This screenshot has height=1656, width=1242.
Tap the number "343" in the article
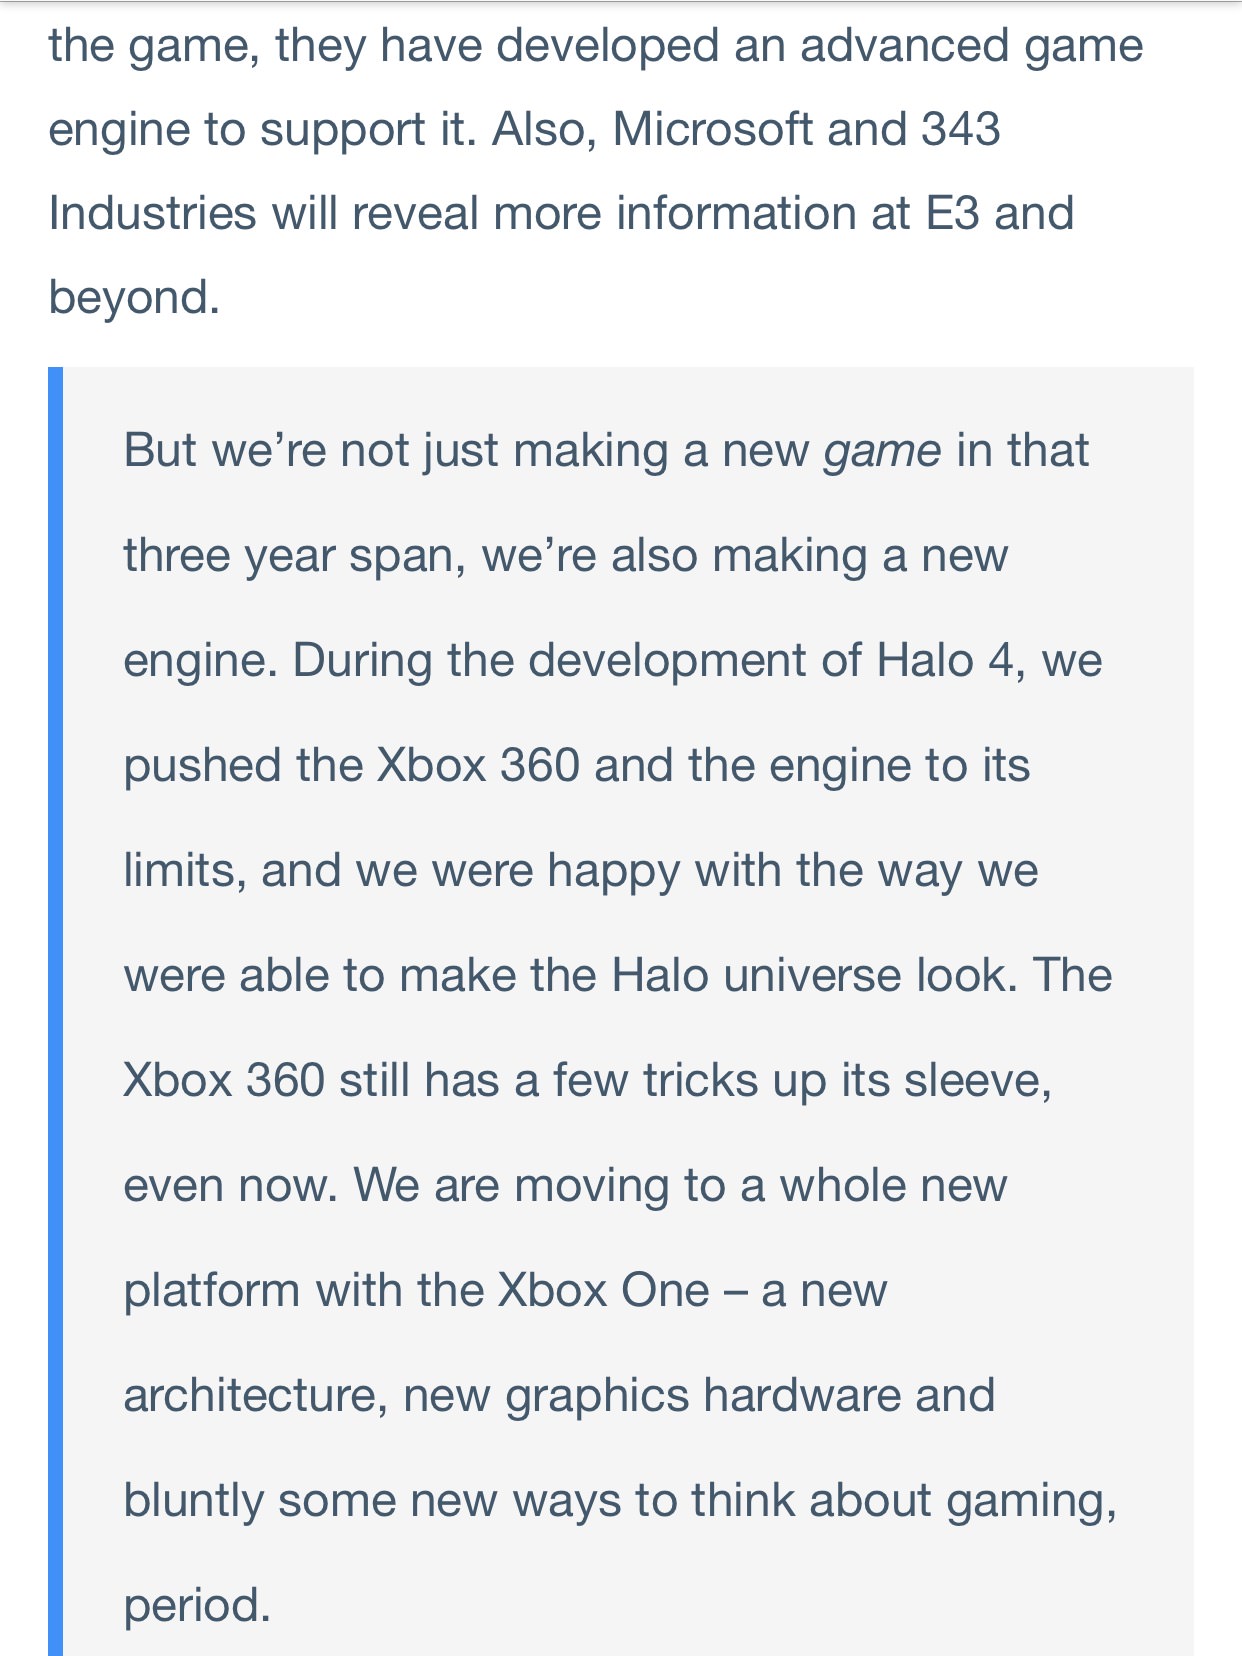point(960,130)
